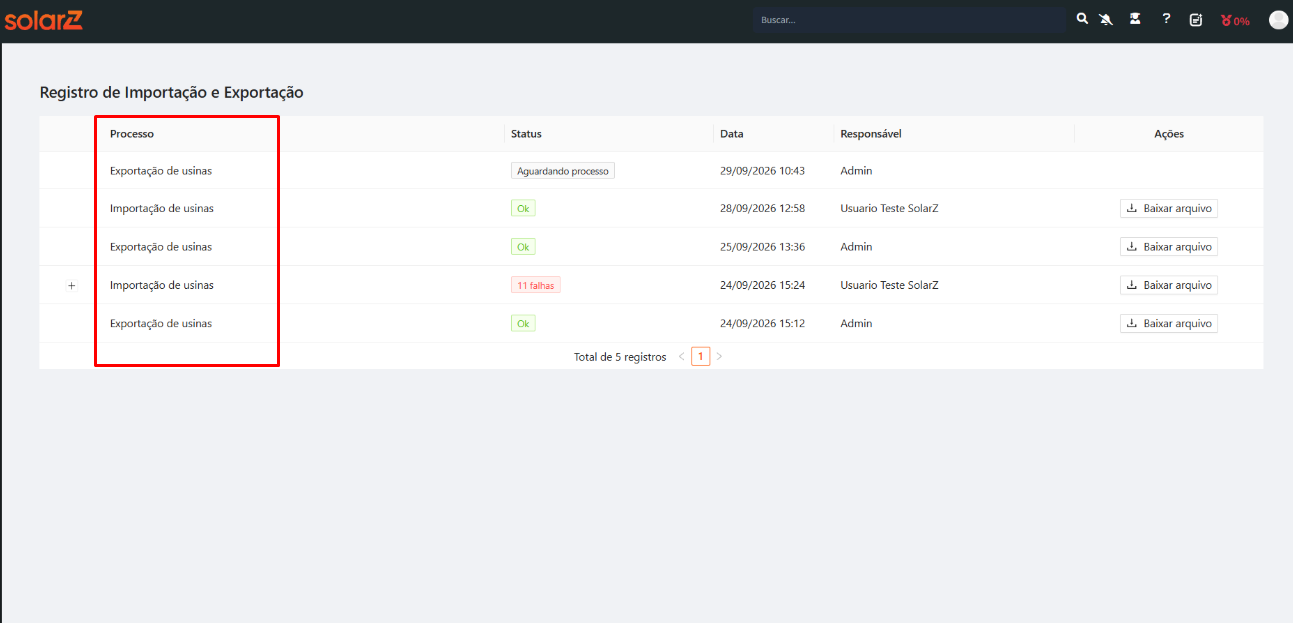Click the news feed sparkle icon

click(x=1196, y=19)
